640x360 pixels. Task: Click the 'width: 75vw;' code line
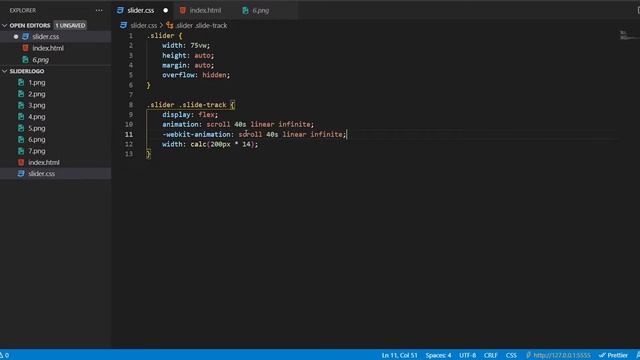186,45
